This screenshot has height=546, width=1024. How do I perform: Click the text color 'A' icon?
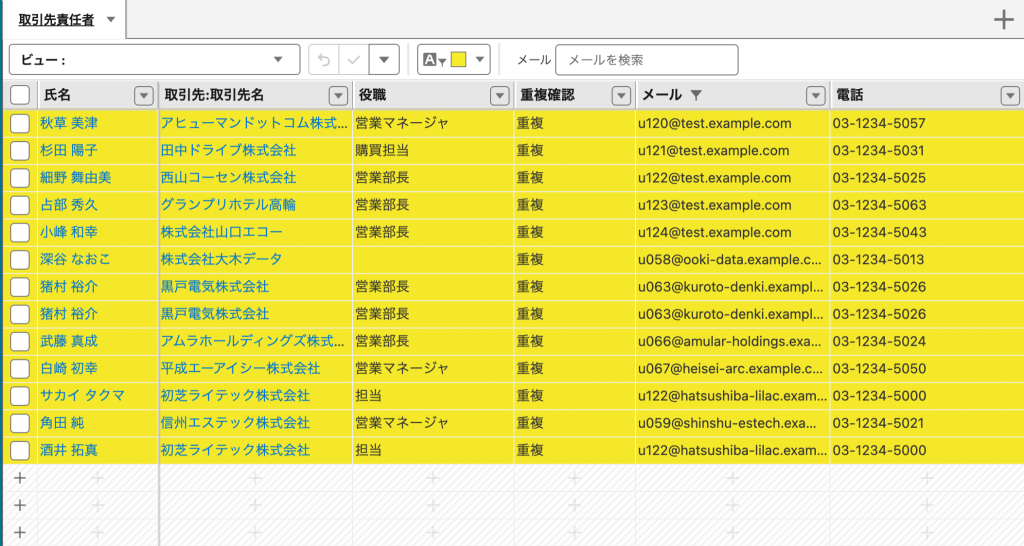coord(430,60)
